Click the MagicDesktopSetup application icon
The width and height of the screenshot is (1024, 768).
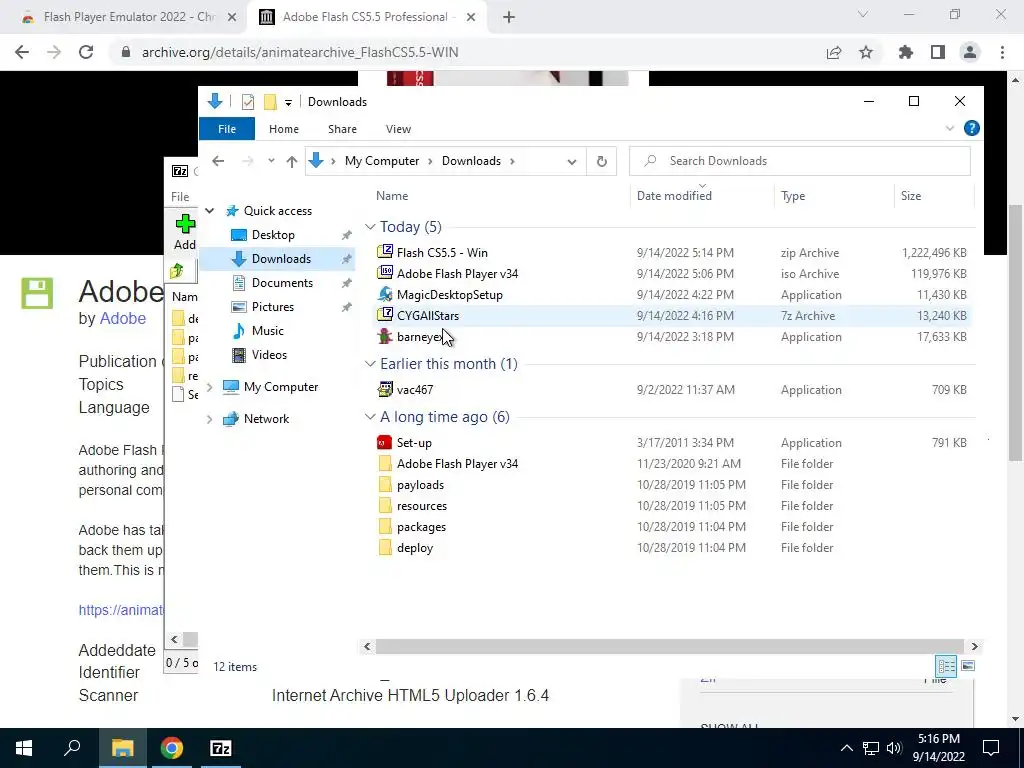click(385, 294)
